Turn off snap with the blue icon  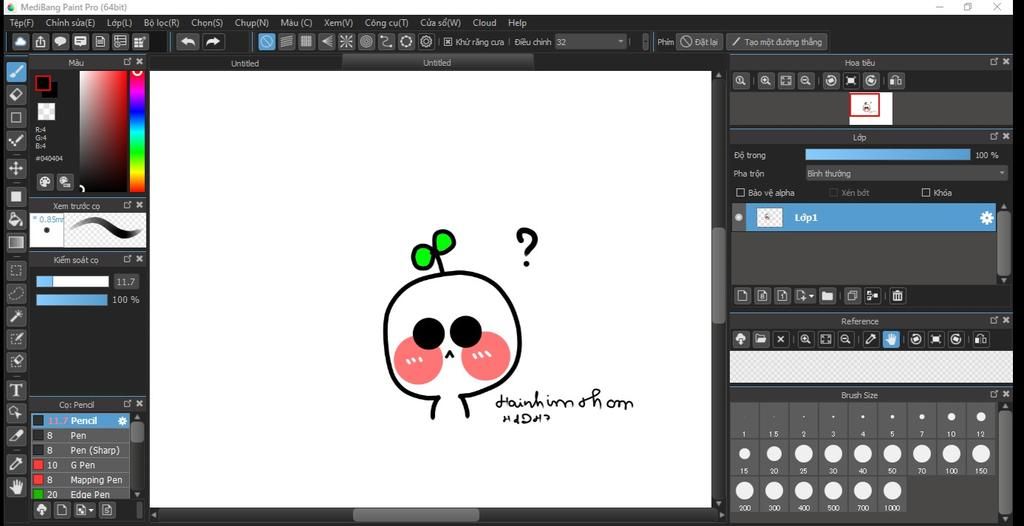pos(266,42)
